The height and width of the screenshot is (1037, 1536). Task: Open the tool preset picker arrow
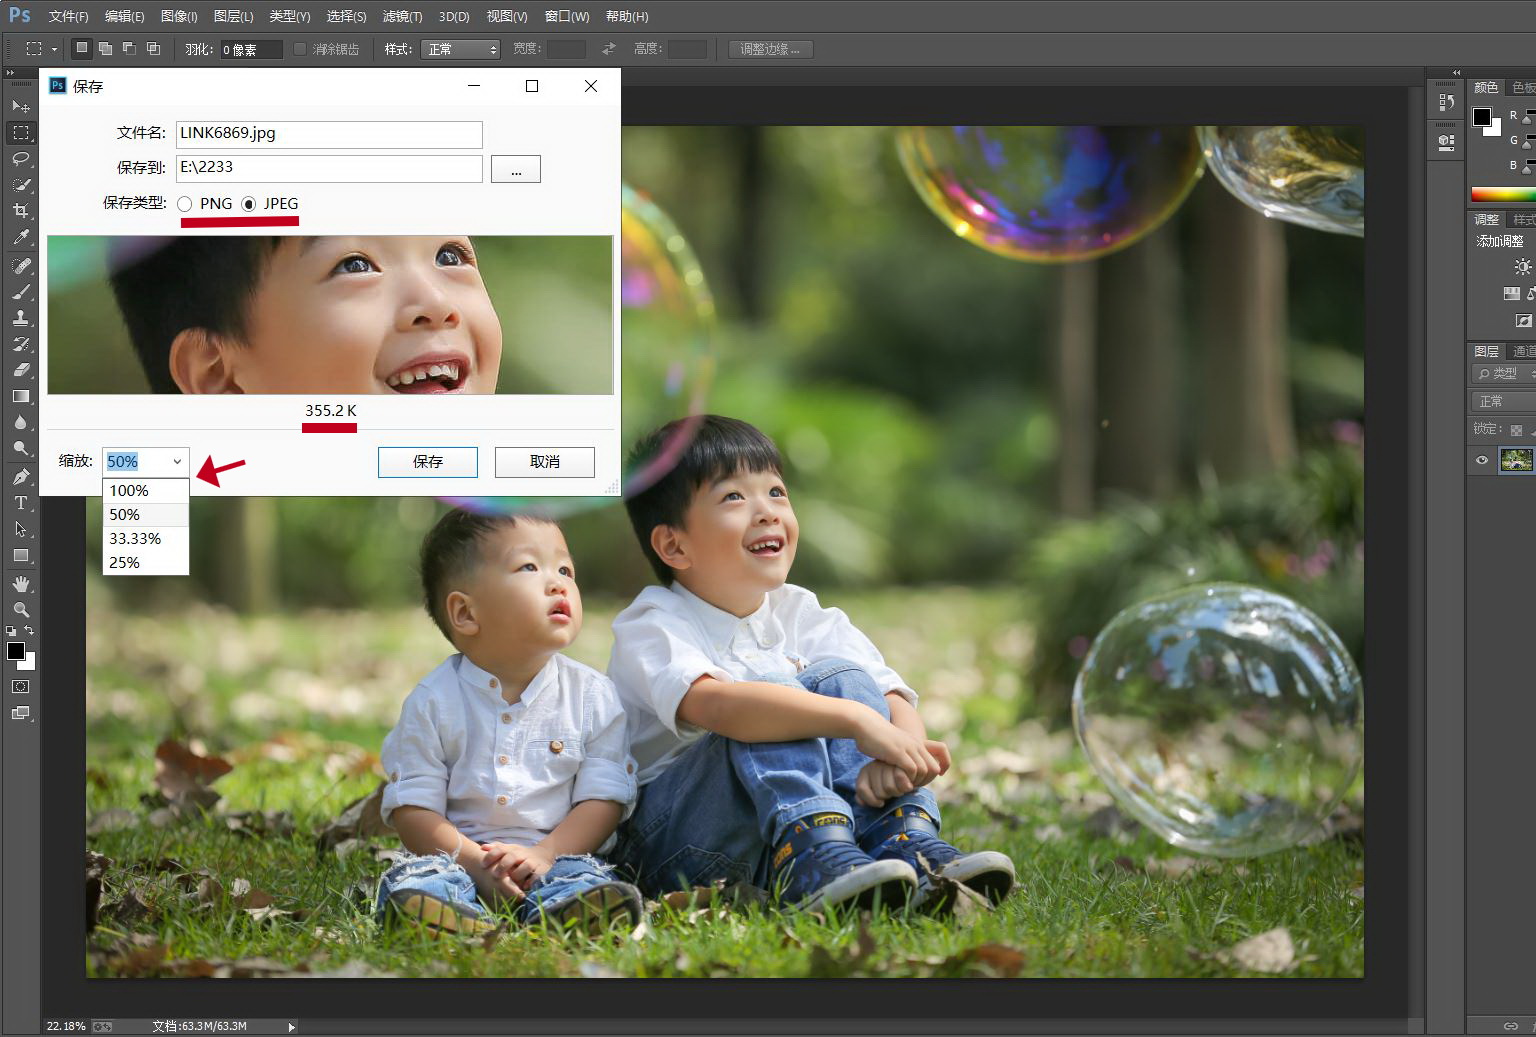(x=54, y=49)
